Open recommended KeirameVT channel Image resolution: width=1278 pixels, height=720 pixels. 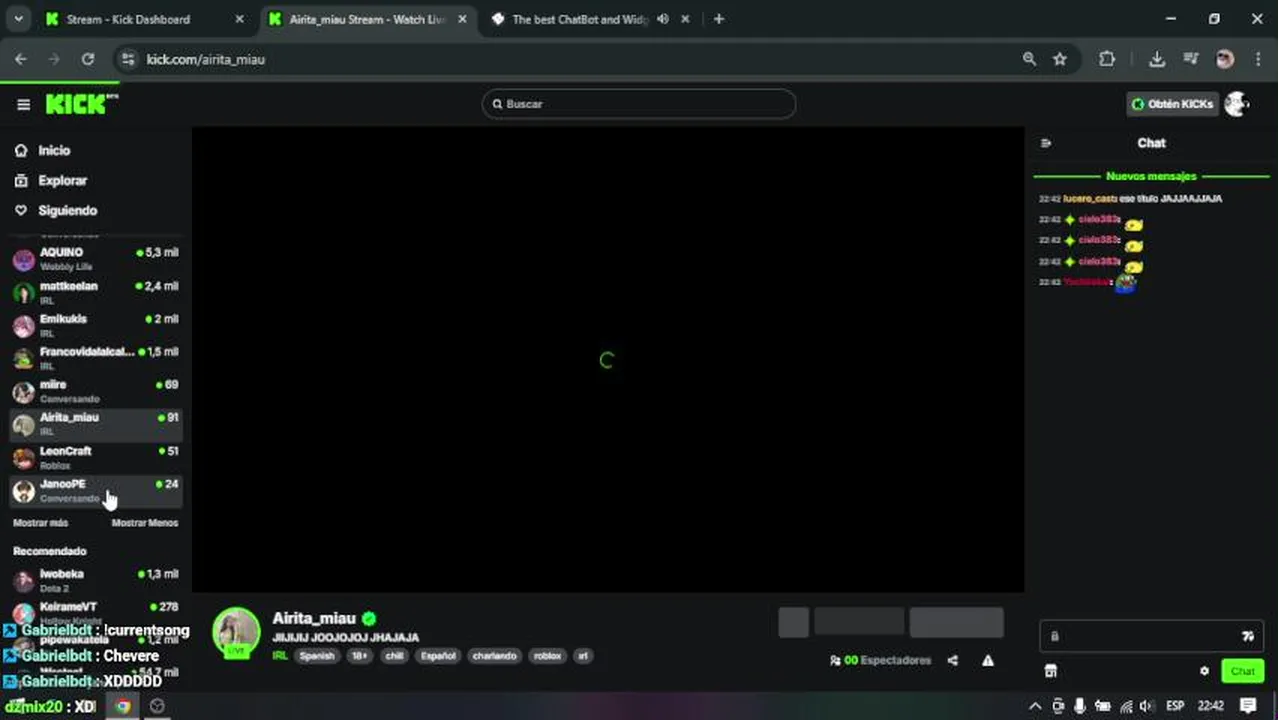tap(95, 612)
